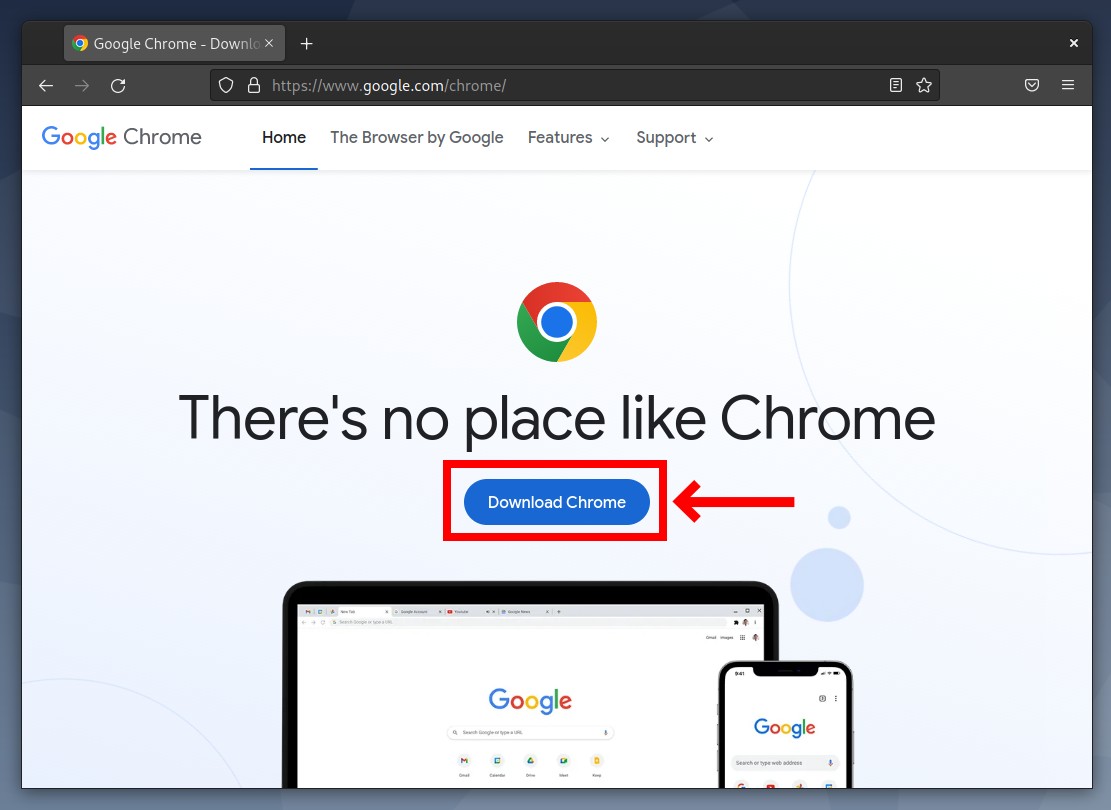Click the phone mockup showing Google
Screen dimensions: 1111x810
coord(785,724)
